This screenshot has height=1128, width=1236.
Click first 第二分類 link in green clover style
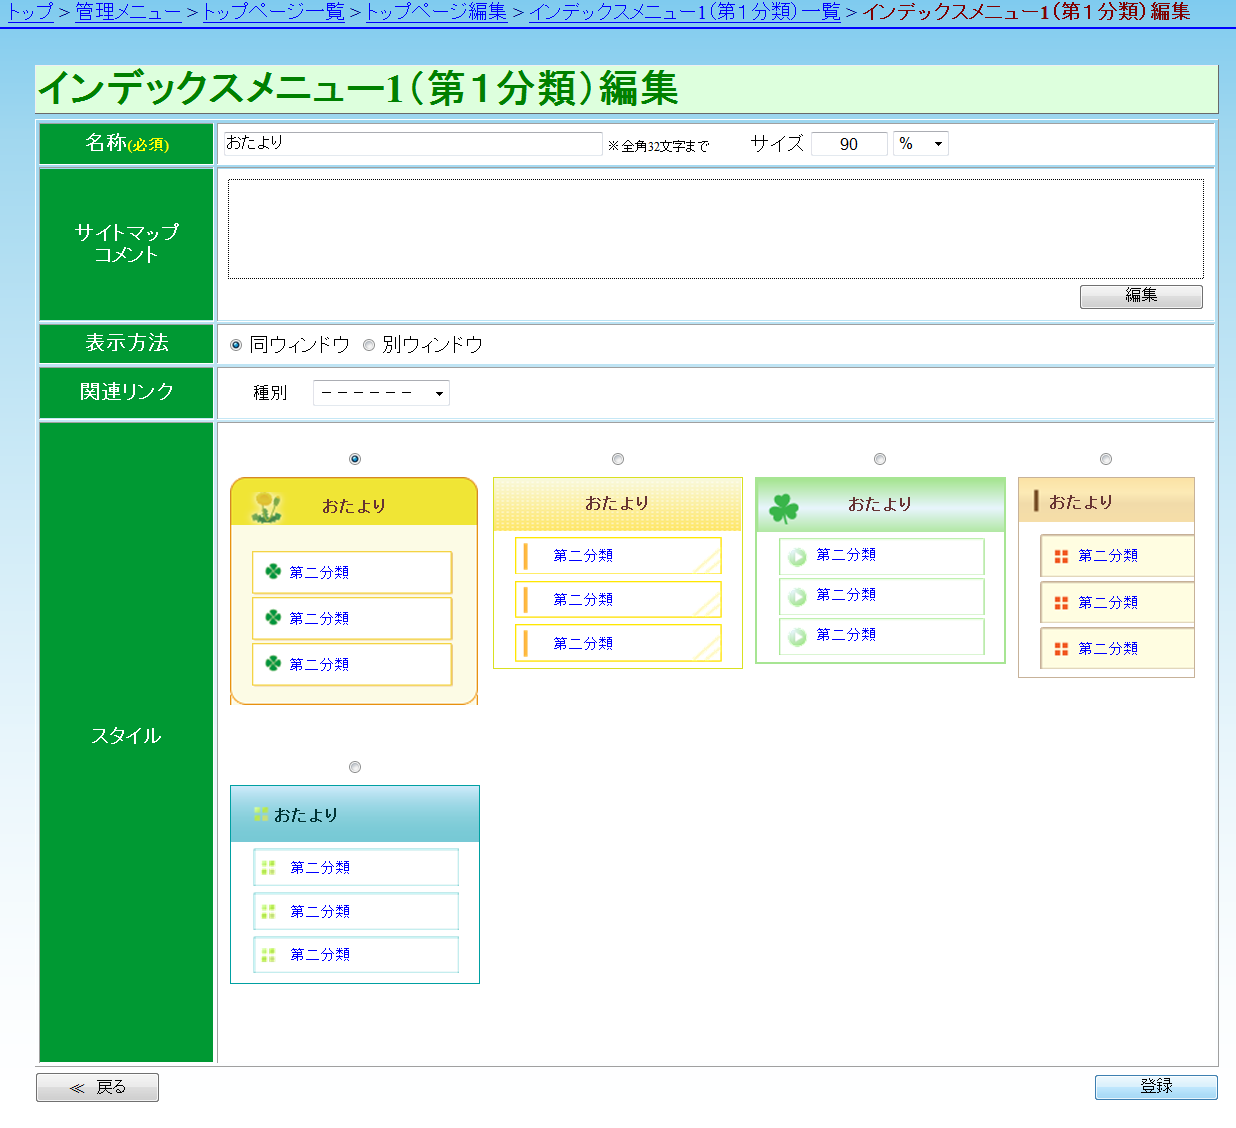coord(846,555)
